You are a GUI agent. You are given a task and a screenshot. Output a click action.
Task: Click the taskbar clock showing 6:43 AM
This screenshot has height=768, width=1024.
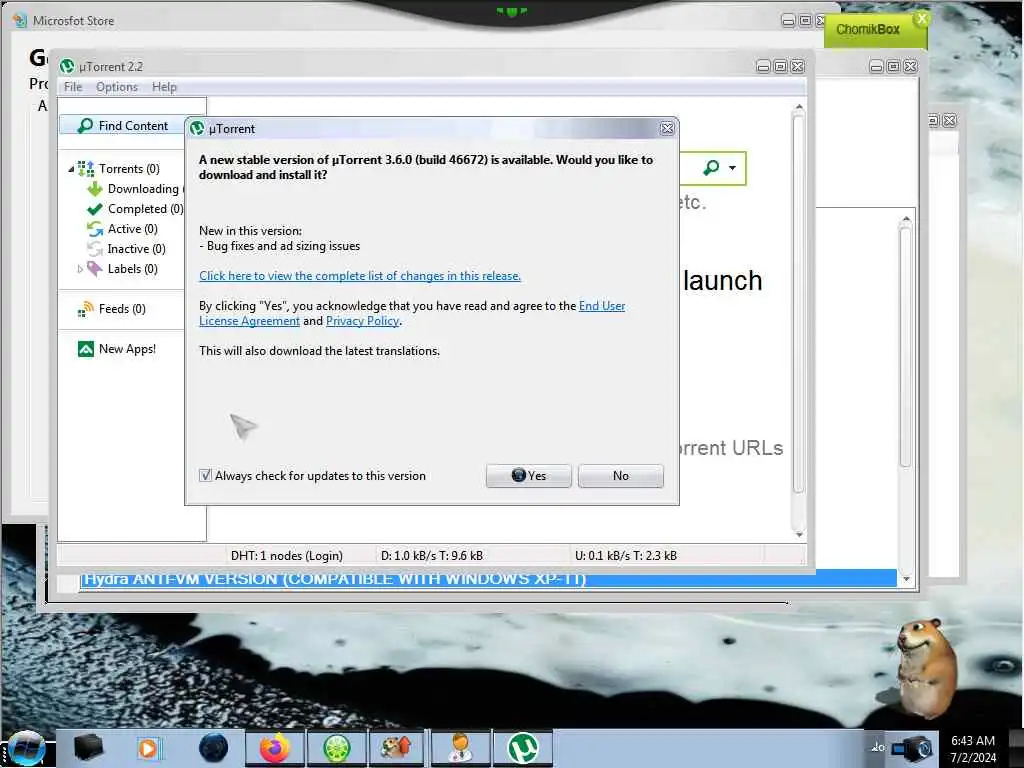972,749
